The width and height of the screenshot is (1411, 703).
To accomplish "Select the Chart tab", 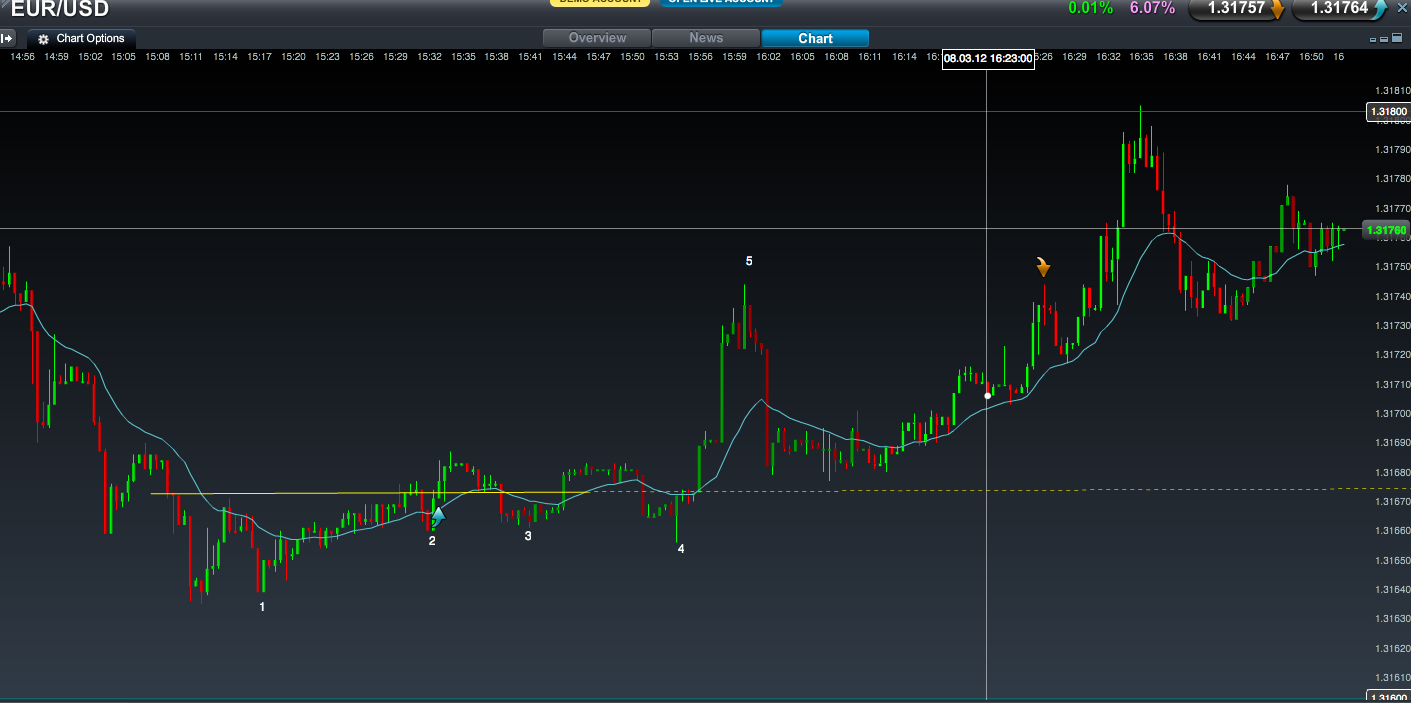I will (815, 38).
